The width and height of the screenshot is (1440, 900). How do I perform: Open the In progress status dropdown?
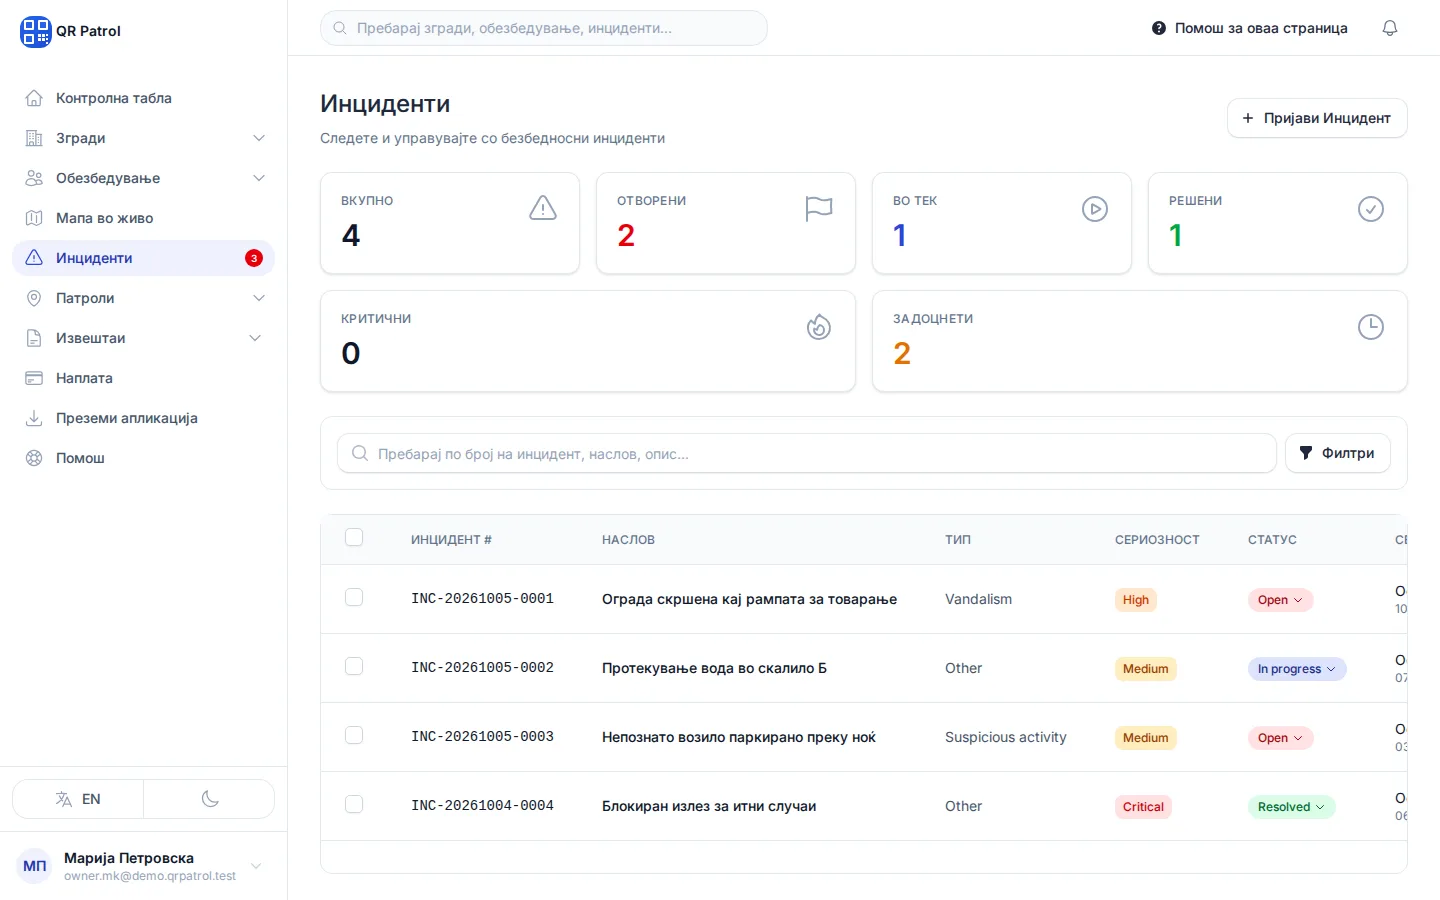tap(1297, 669)
